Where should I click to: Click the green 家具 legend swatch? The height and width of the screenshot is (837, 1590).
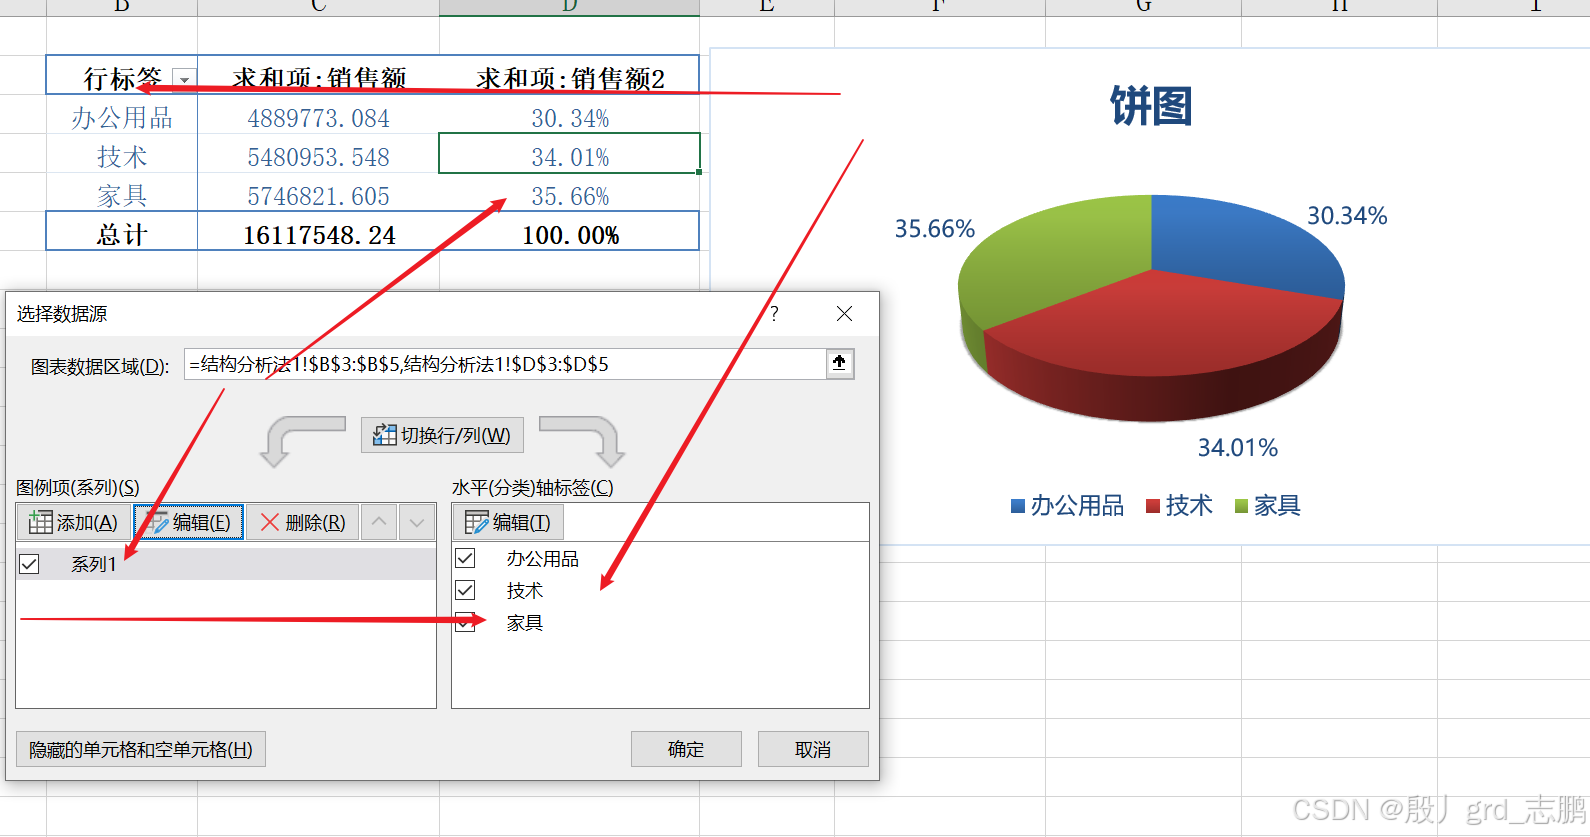[1241, 506]
